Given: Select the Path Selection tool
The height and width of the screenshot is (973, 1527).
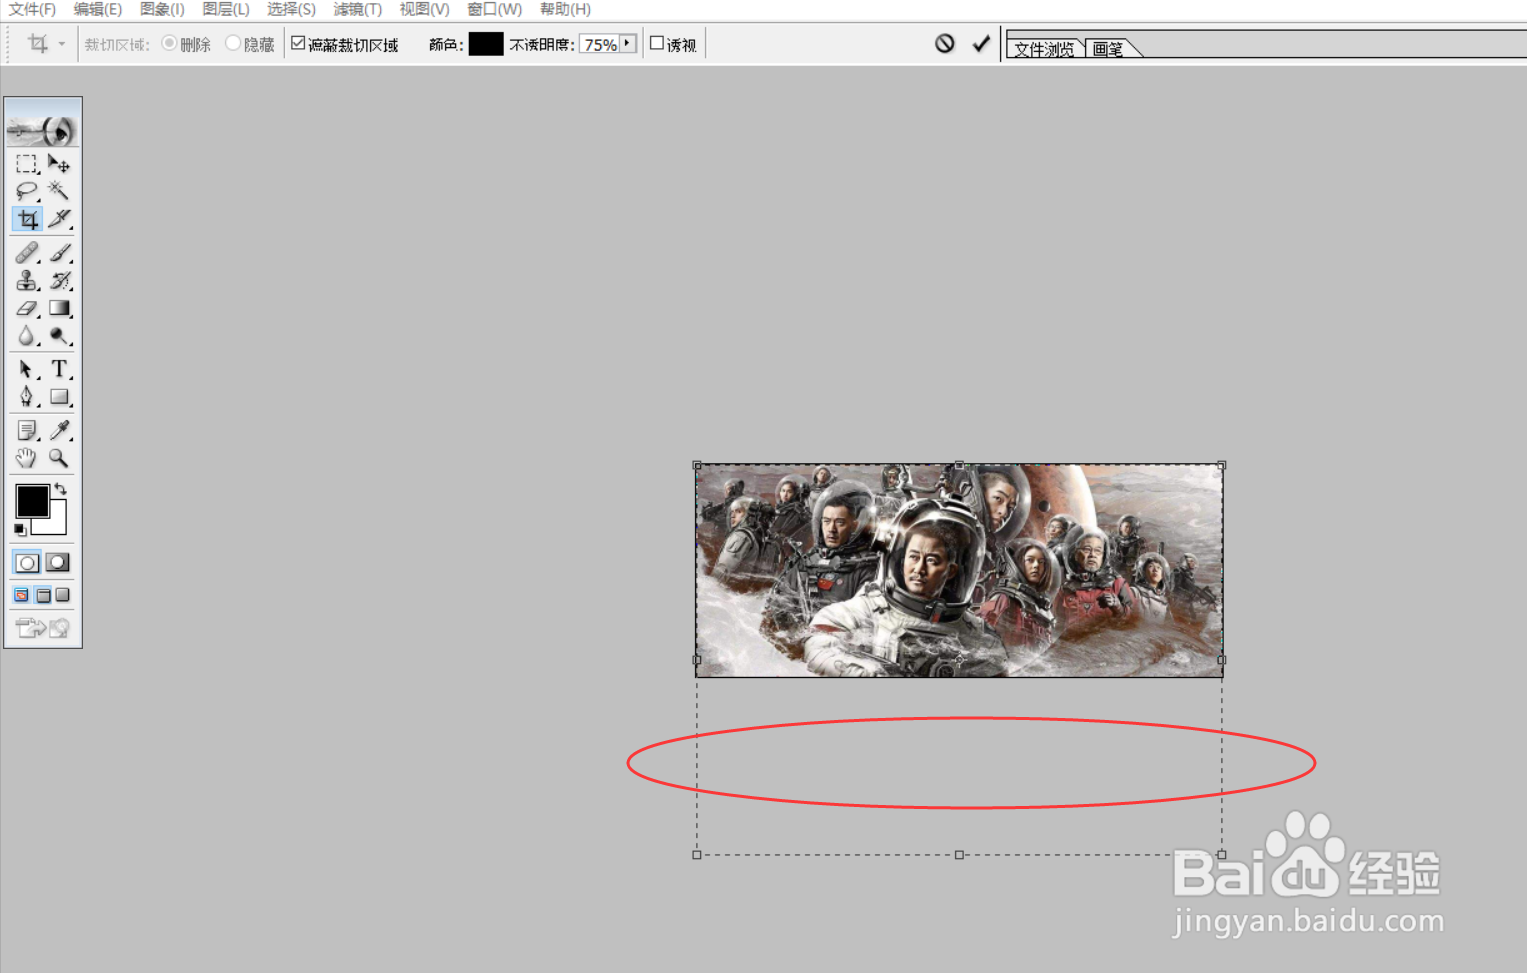Looking at the screenshot, I should (x=27, y=369).
